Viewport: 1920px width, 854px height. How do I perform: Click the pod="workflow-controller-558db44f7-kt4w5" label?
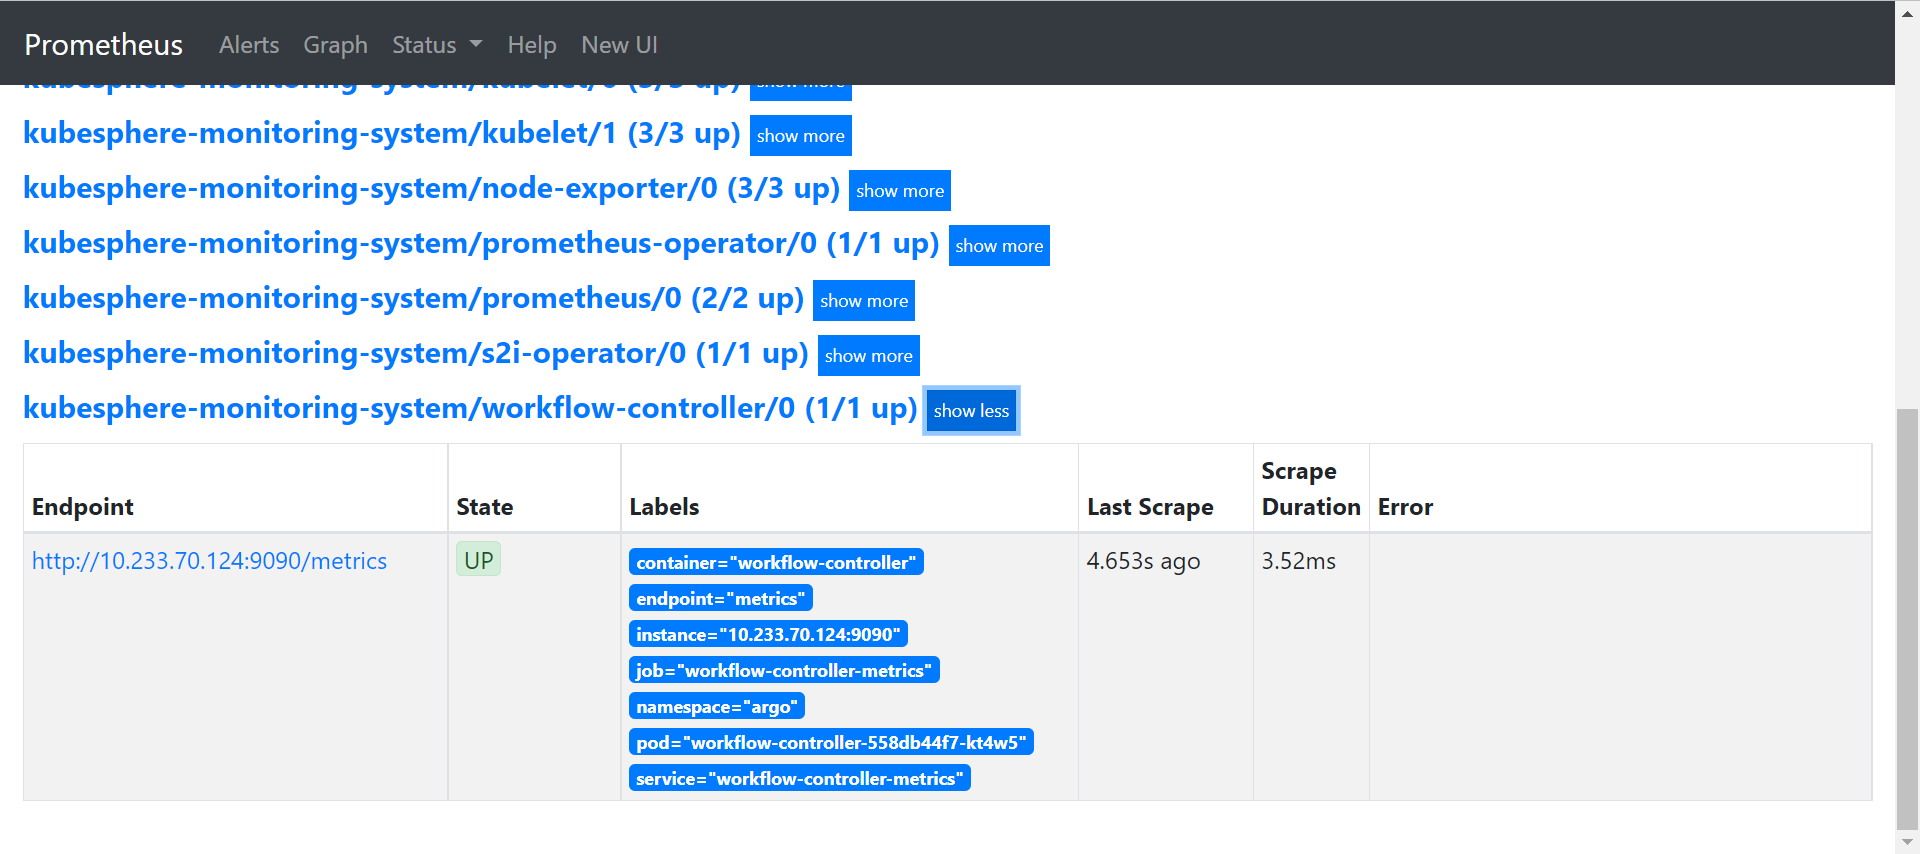coord(831,742)
